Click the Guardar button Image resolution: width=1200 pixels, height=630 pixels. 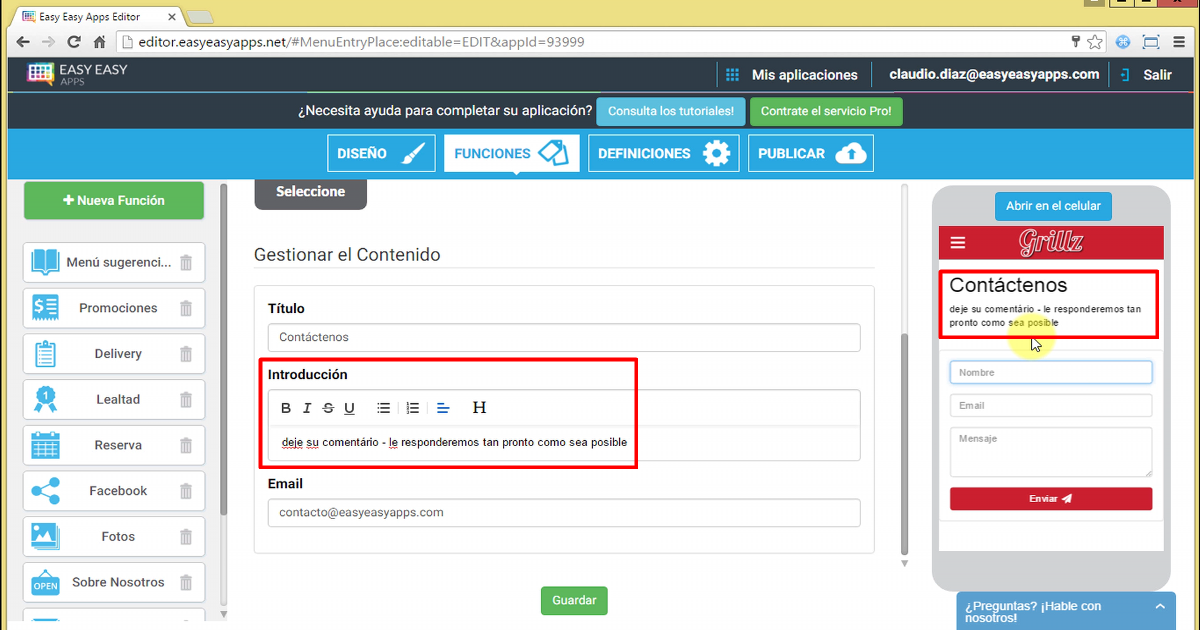pos(574,600)
